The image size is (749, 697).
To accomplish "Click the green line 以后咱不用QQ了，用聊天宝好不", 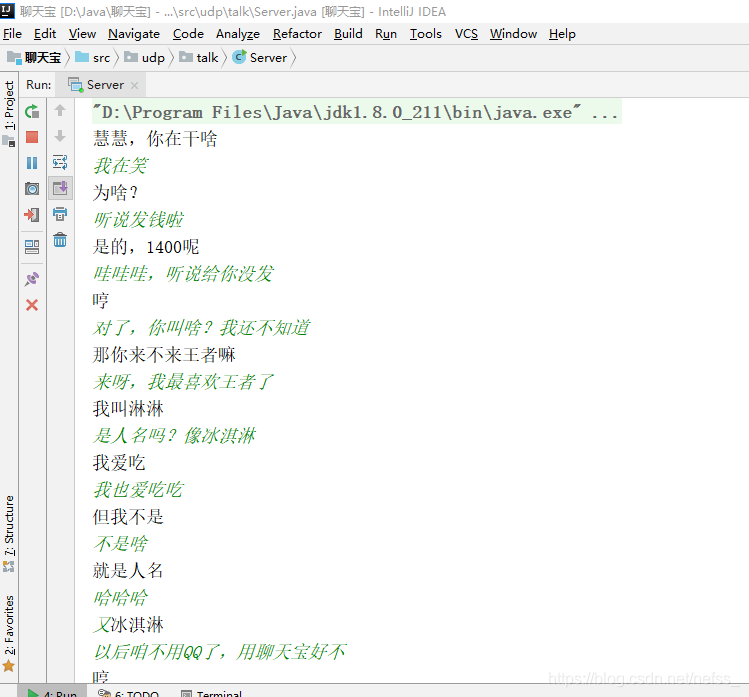I will click(x=220, y=652).
